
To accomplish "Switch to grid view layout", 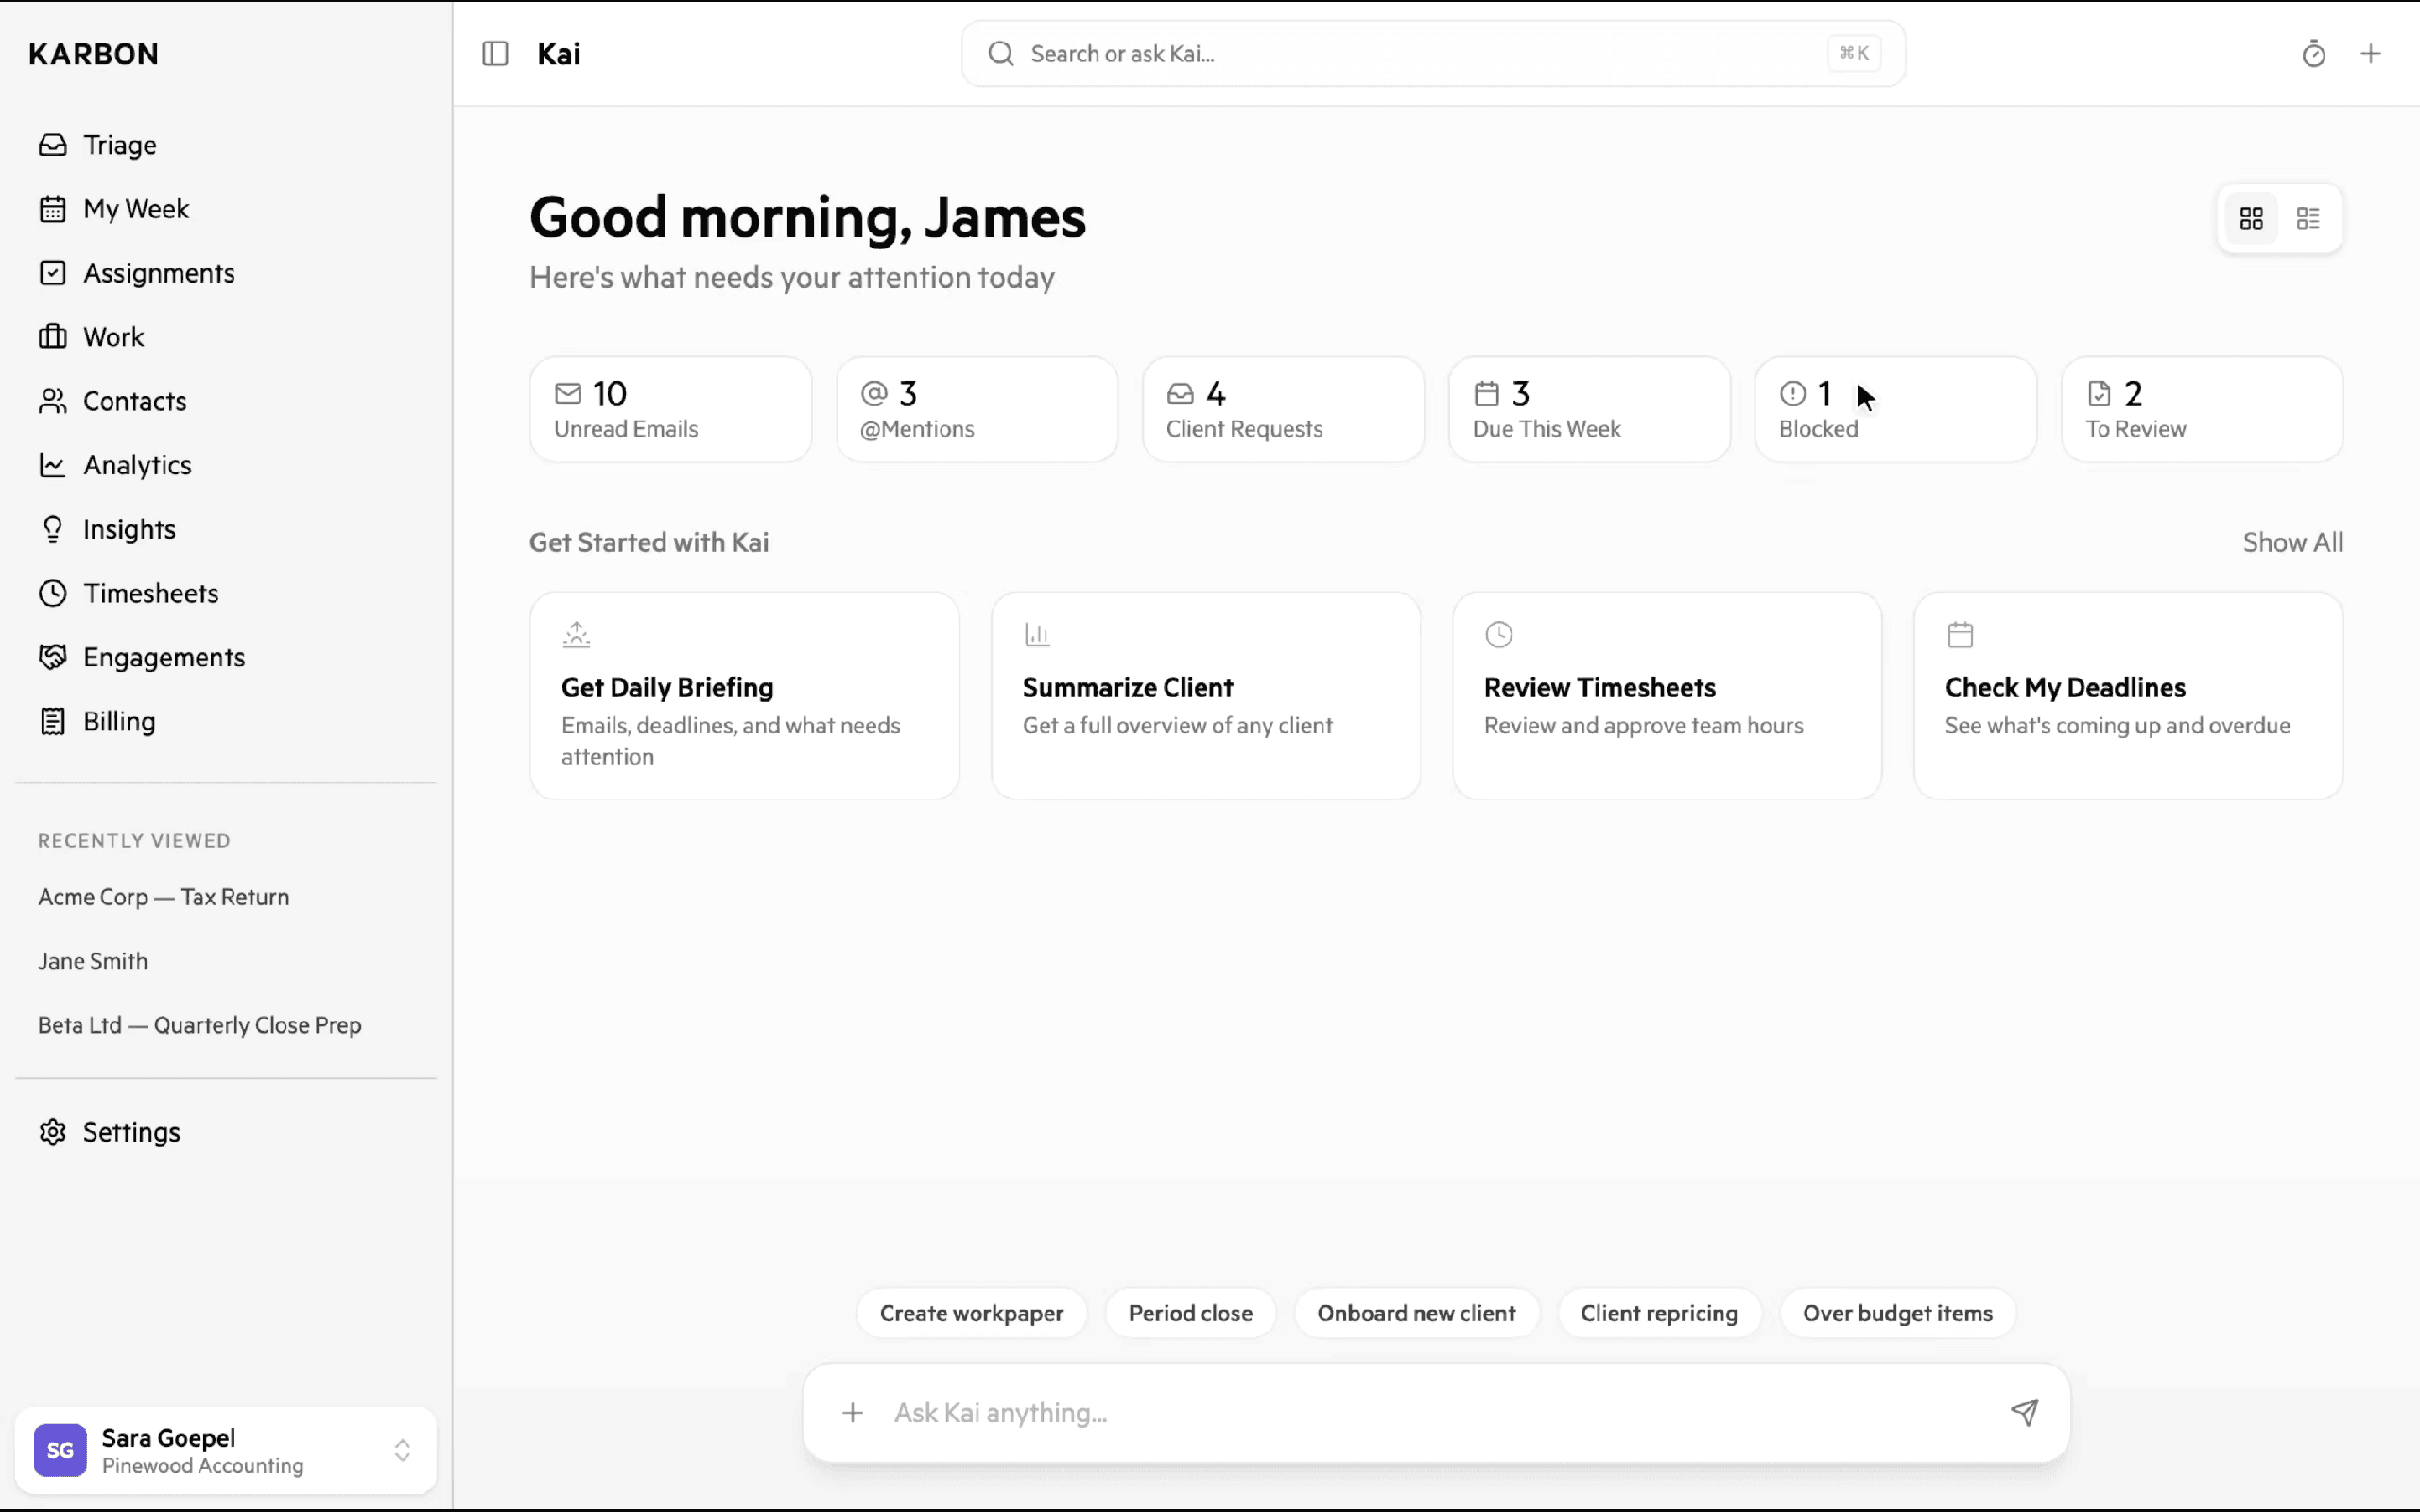I will (2251, 218).
